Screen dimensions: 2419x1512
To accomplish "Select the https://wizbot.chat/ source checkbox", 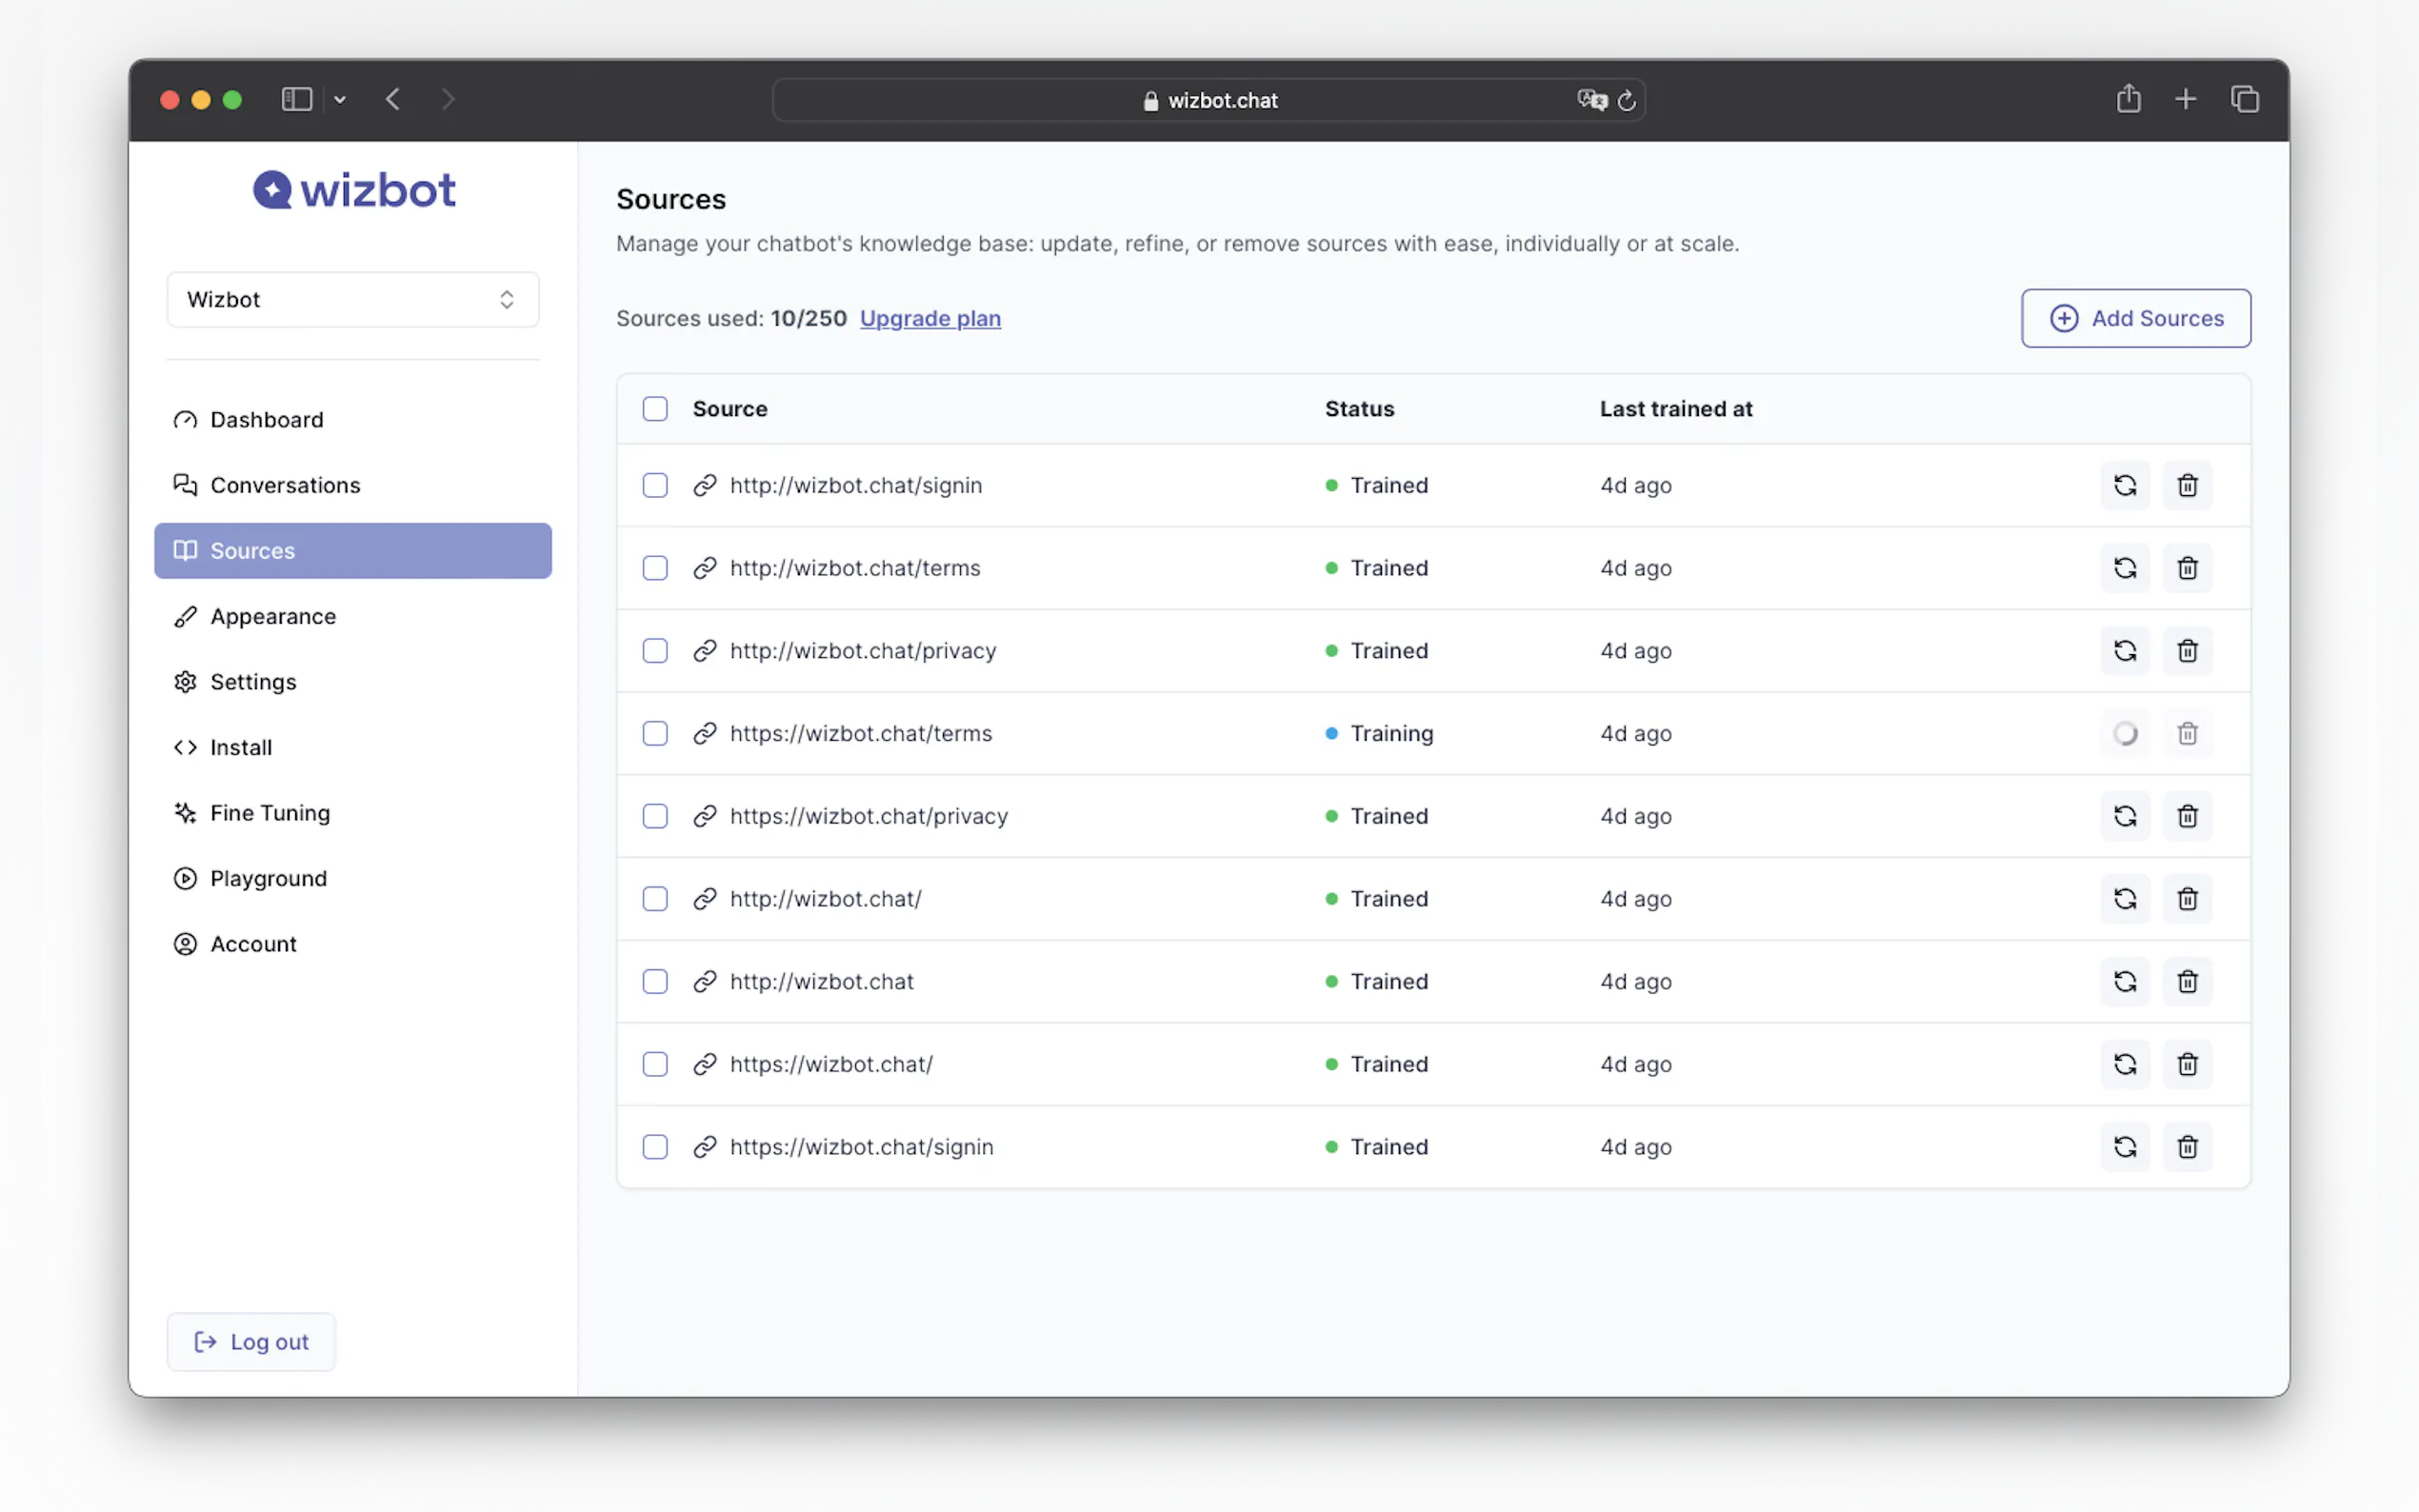I will [655, 1064].
